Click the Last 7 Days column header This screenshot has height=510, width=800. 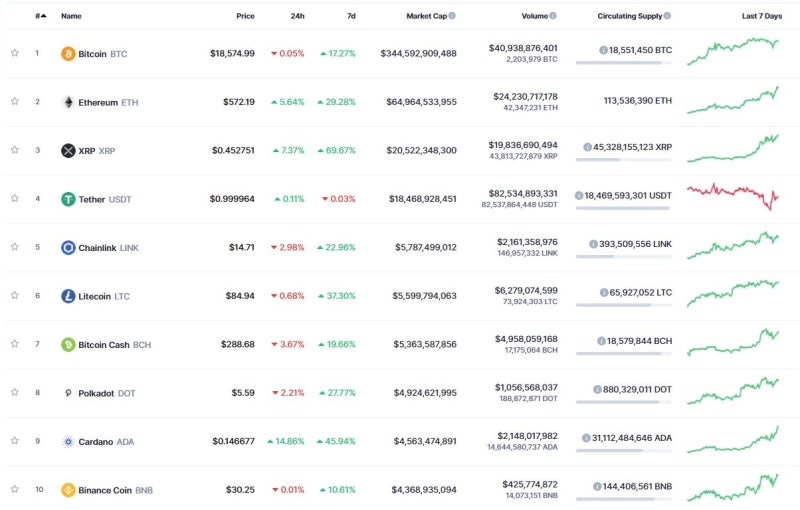coord(762,16)
